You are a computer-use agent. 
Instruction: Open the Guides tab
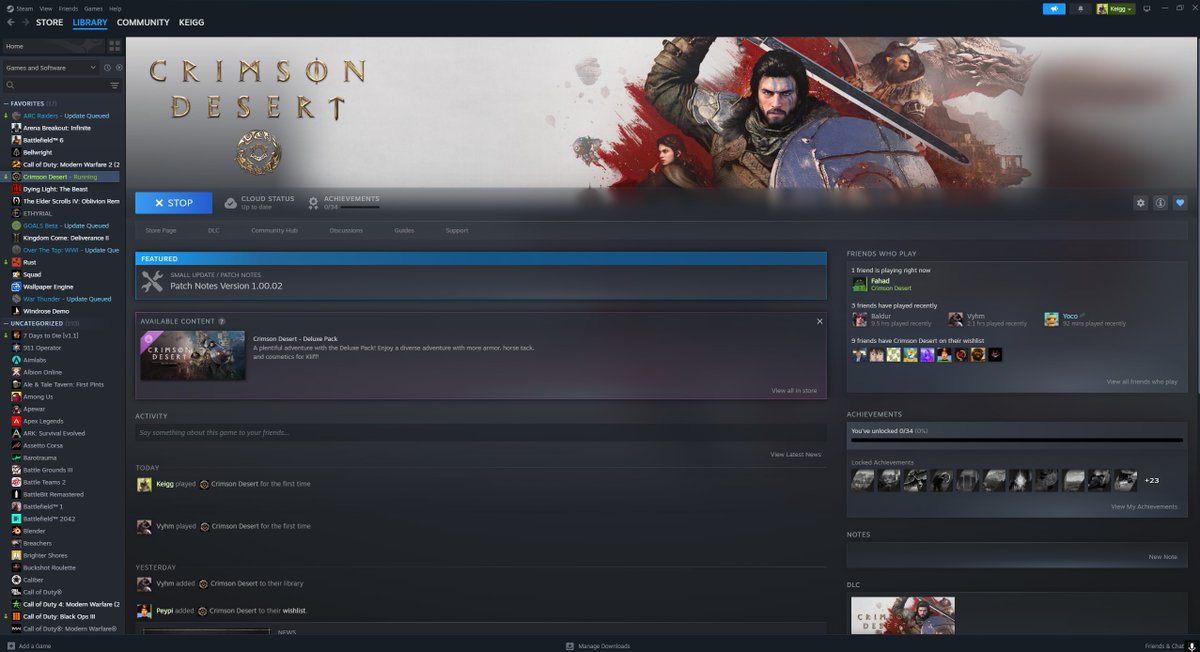click(x=404, y=231)
